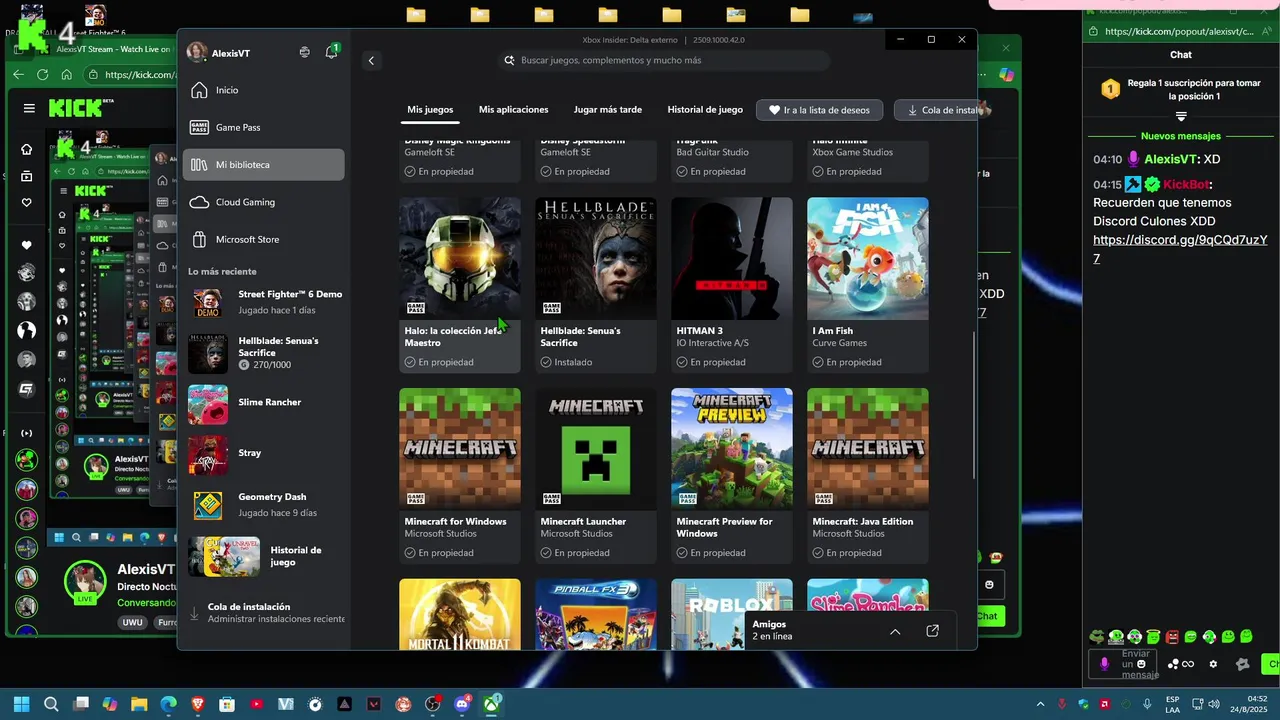Image resolution: width=1280 pixels, height=720 pixels.
Task: Open the Discord invite link in chat
Action: coord(1180,249)
